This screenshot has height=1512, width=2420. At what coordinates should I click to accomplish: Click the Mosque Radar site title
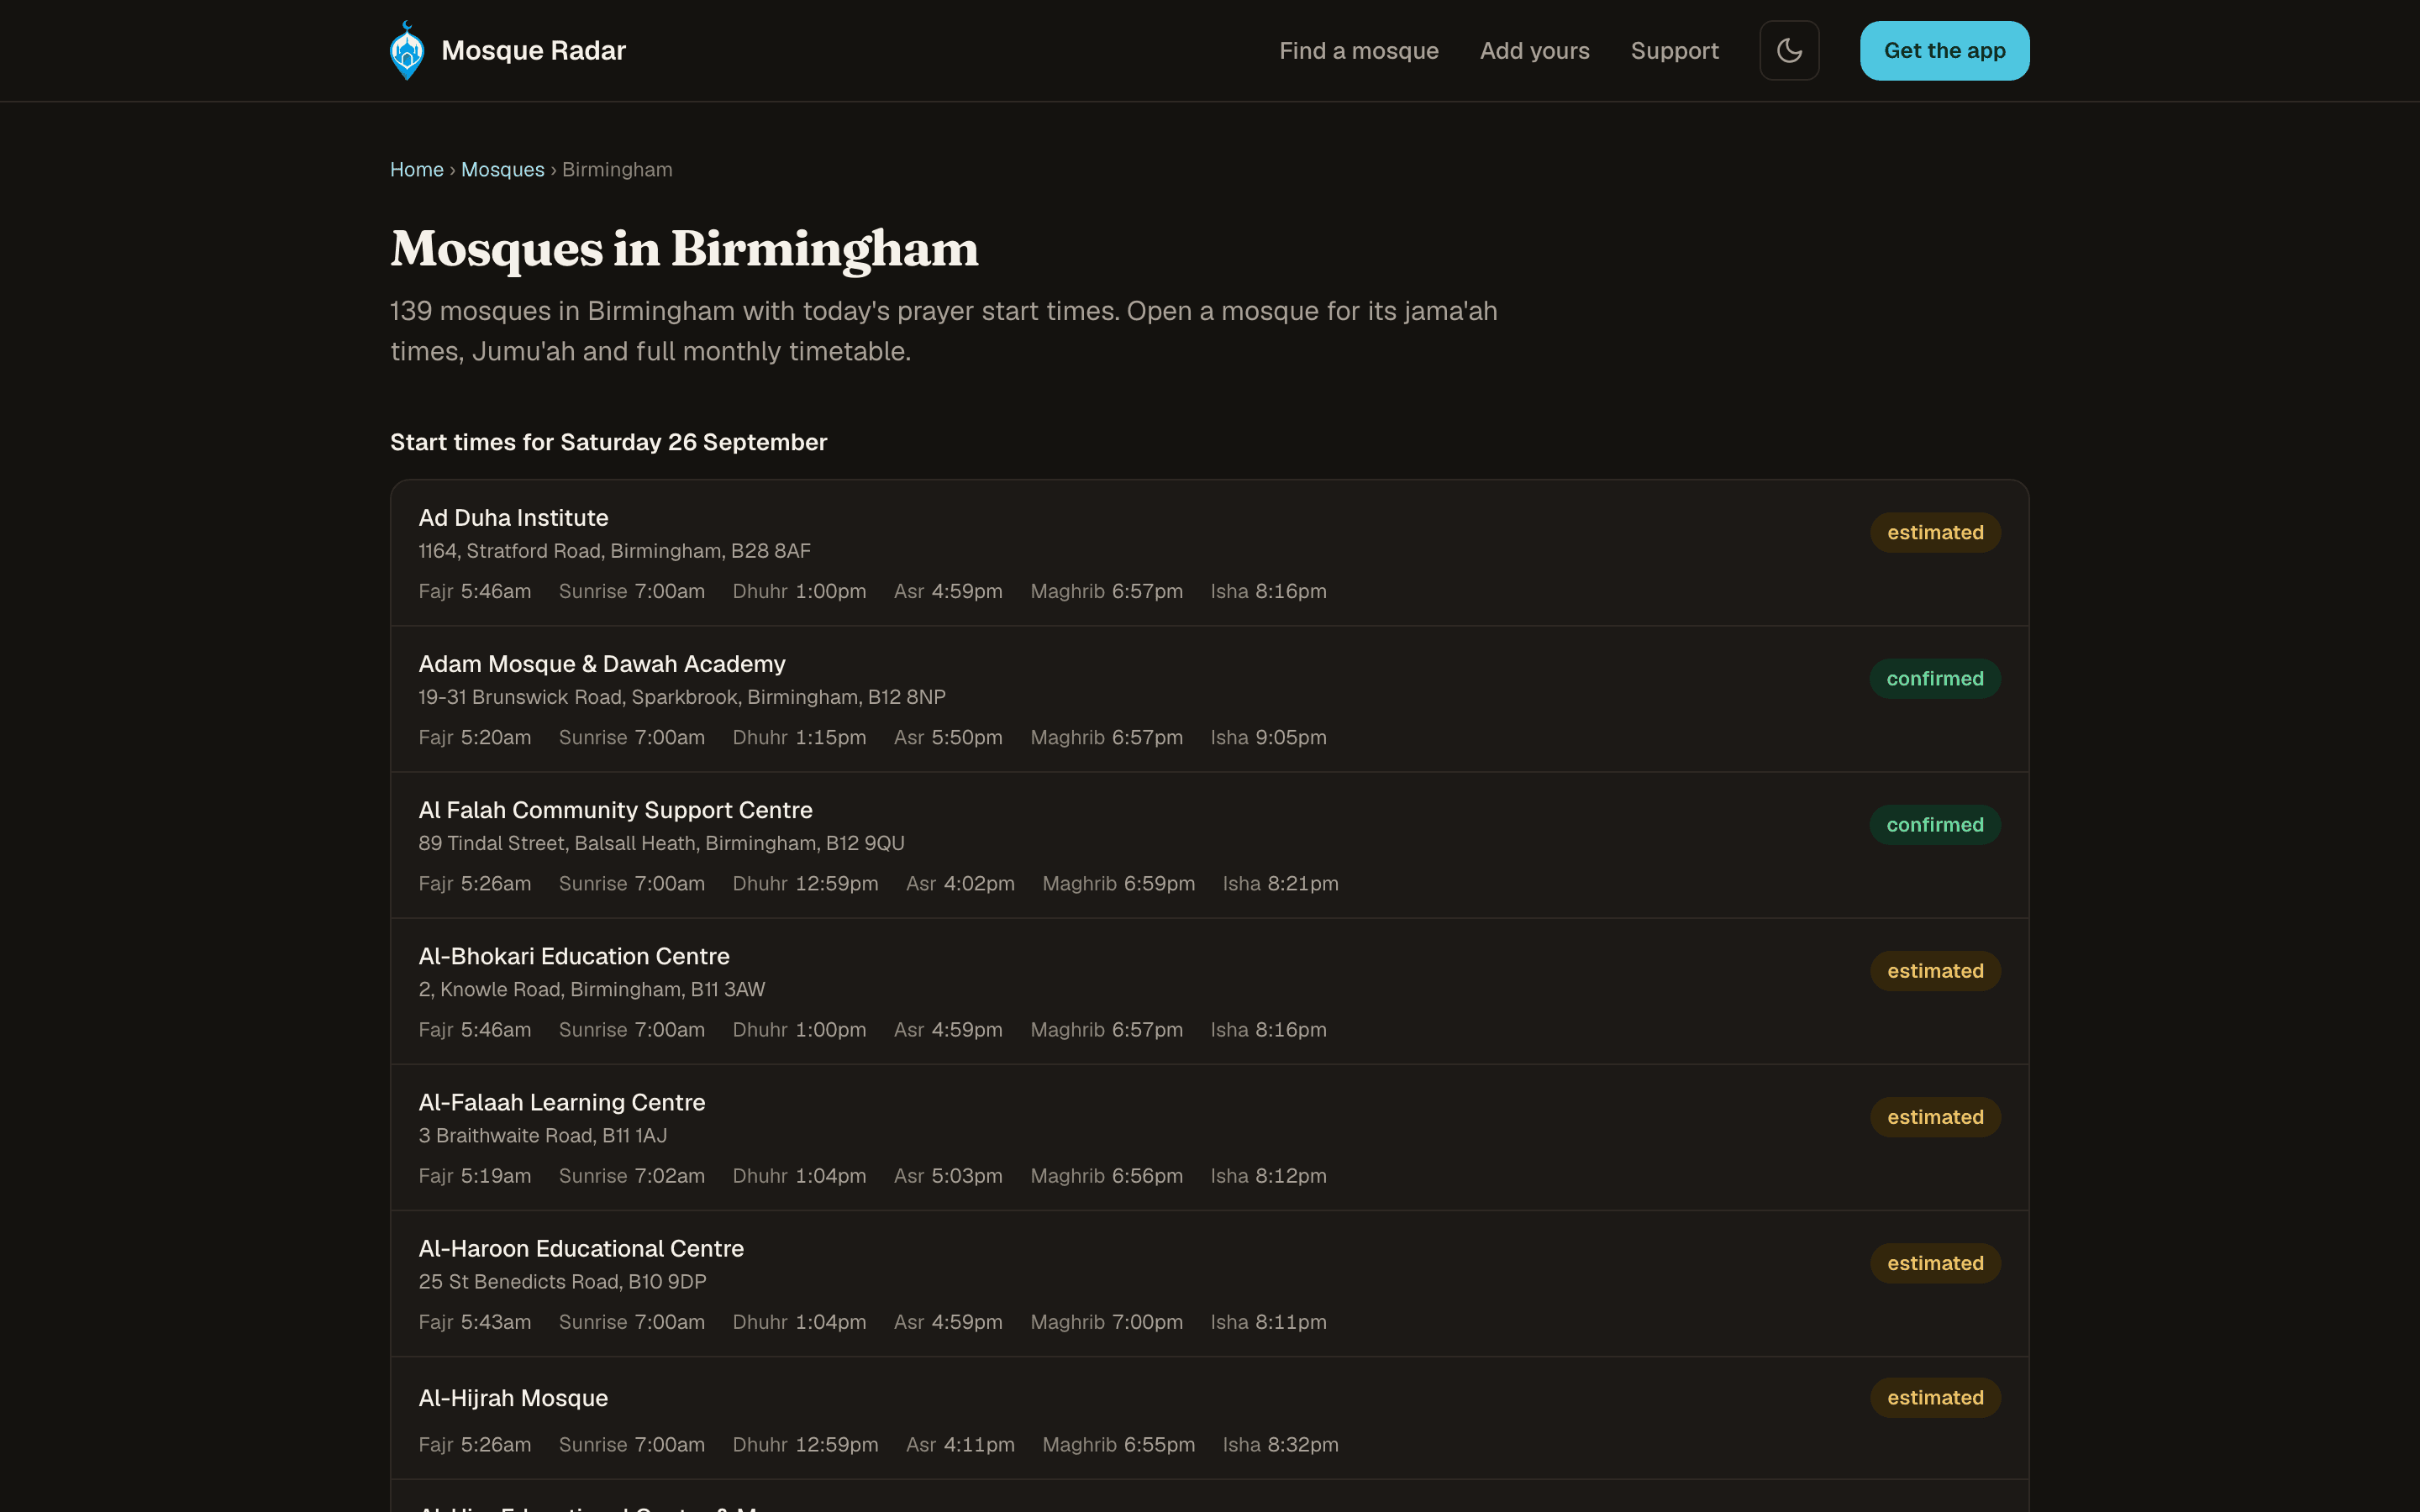(x=533, y=50)
